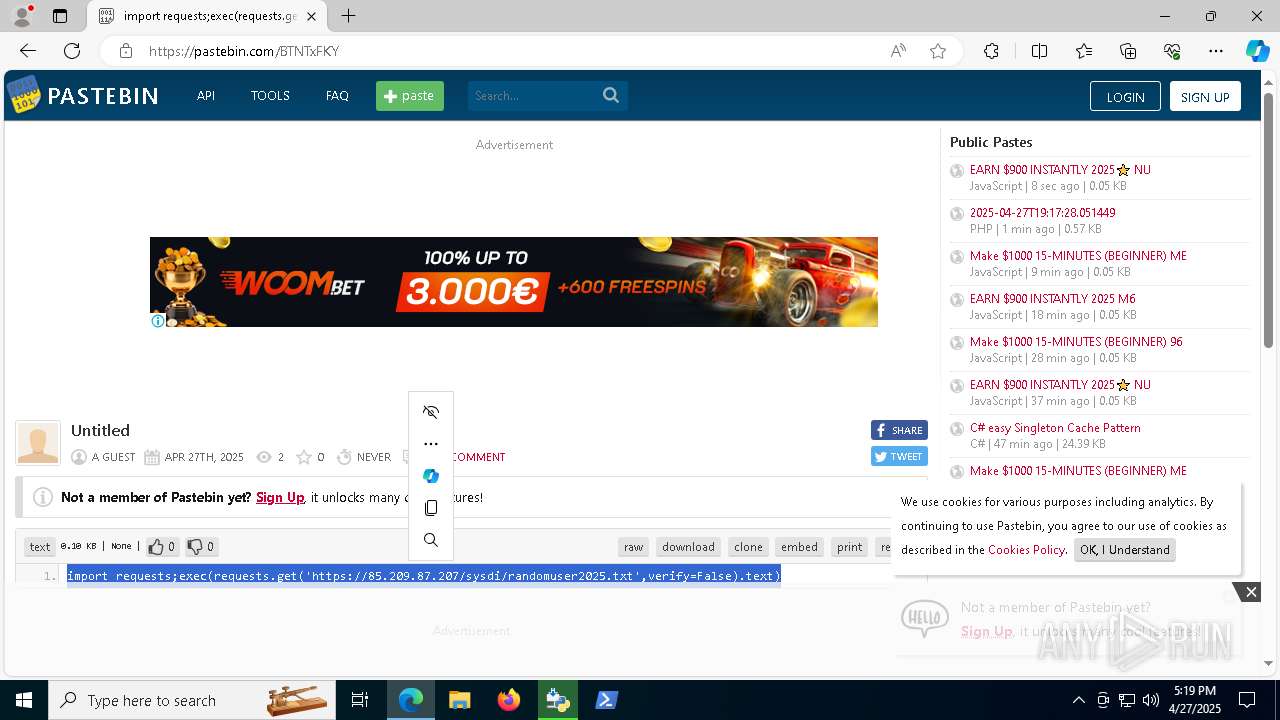
Task: Open the Collections icon
Action: [1128, 51]
